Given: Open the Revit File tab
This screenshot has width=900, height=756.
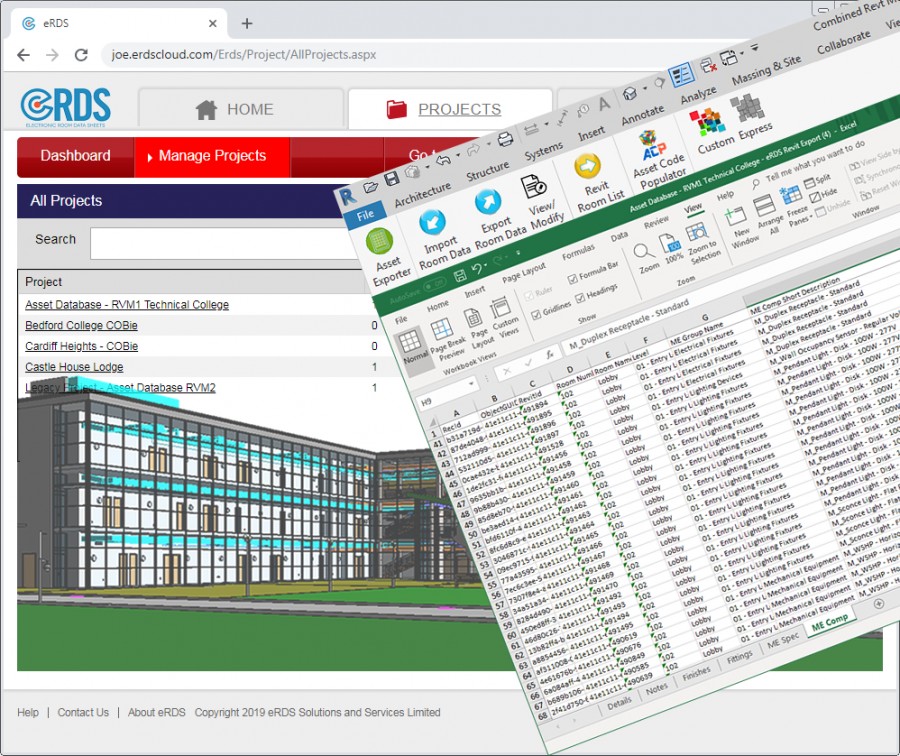Looking at the screenshot, I should click(x=366, y=215).
